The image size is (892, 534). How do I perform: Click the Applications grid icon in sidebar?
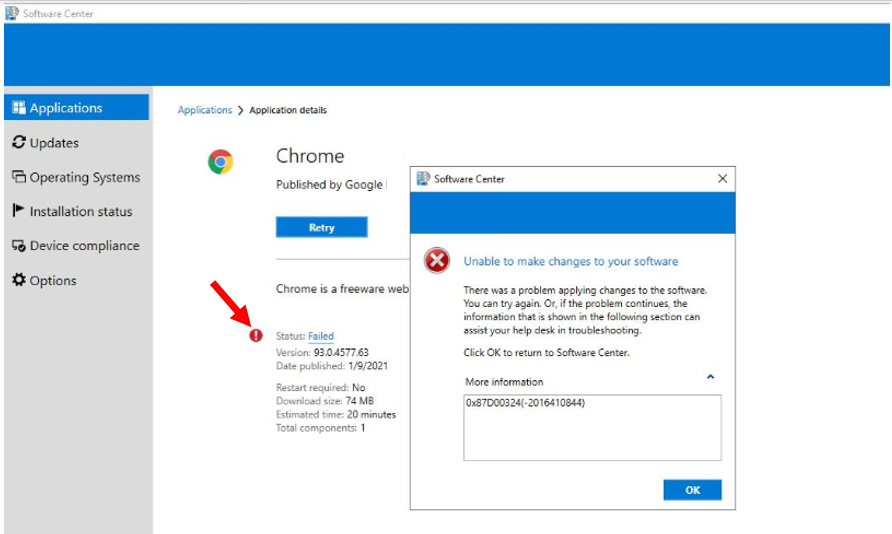click(x=19, y=107)
